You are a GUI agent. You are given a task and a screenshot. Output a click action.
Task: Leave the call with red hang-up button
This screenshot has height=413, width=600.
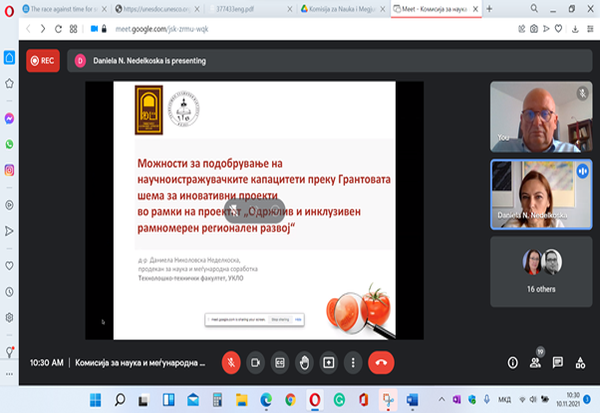click(381, 361)
